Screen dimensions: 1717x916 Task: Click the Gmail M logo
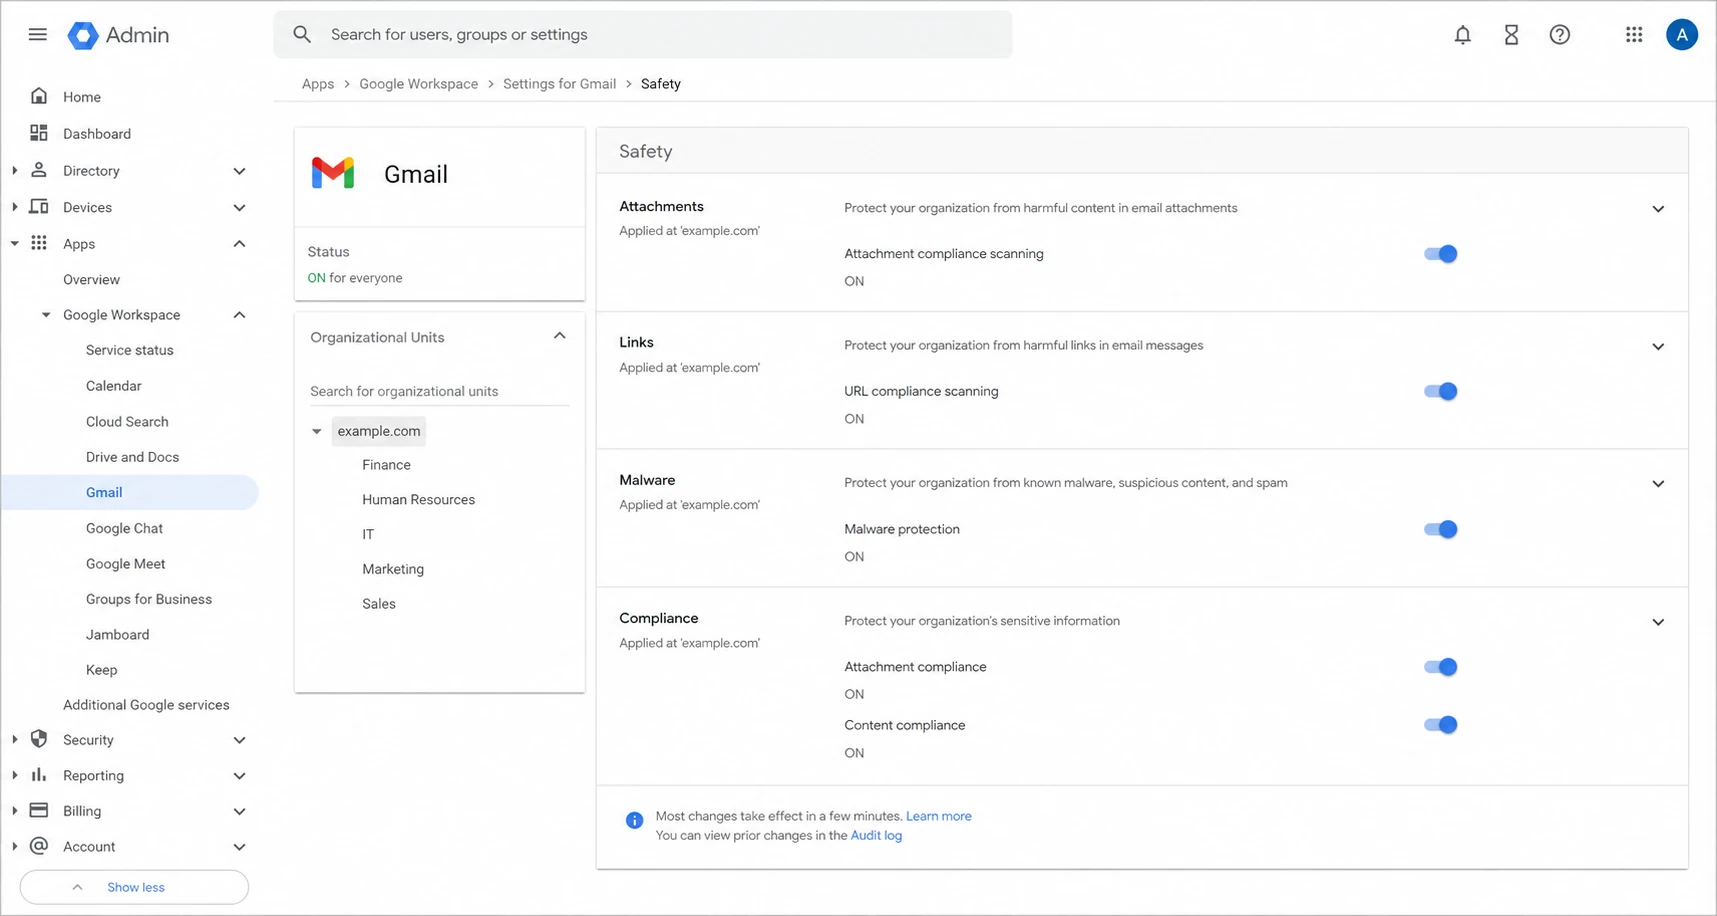point(333,173)
